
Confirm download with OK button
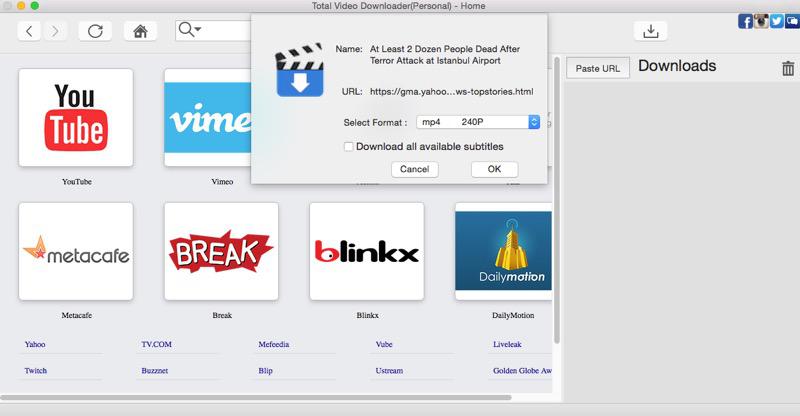coord(494,169)
